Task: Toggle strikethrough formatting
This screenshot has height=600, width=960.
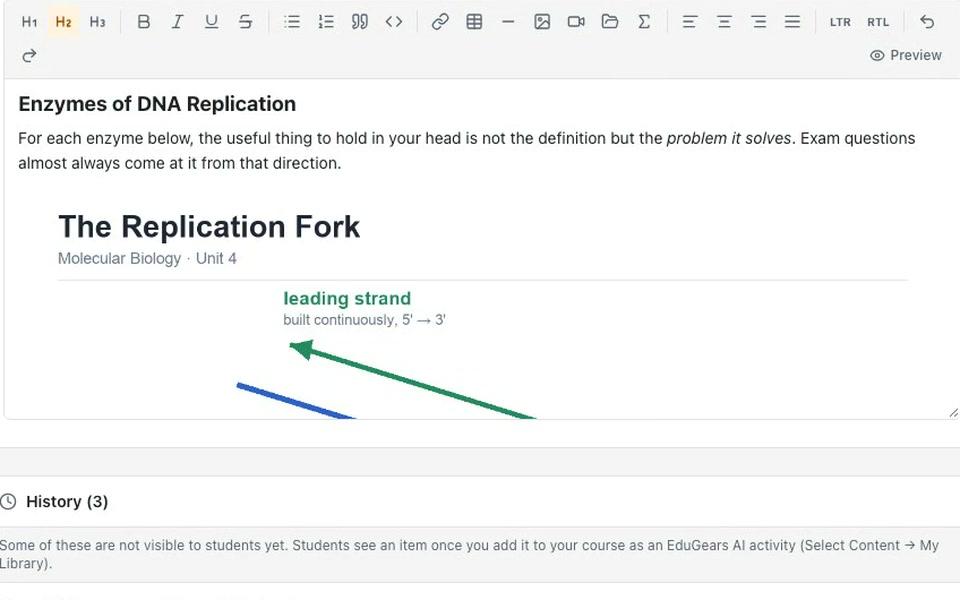Action: point(246,22)
